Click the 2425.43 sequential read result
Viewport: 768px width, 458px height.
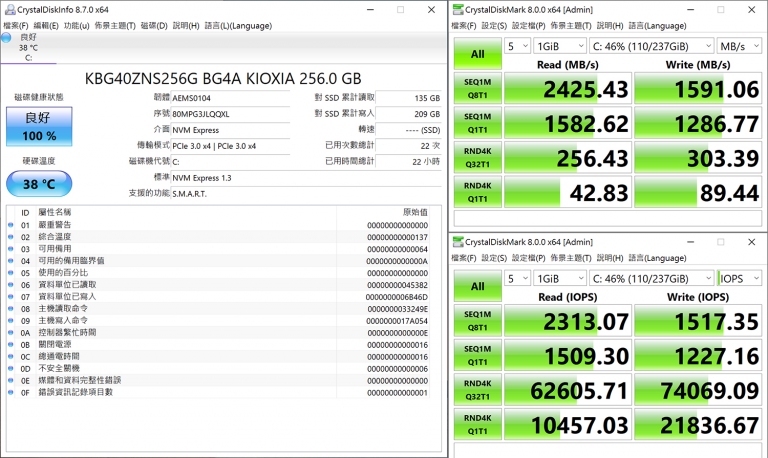click(567, 89)
